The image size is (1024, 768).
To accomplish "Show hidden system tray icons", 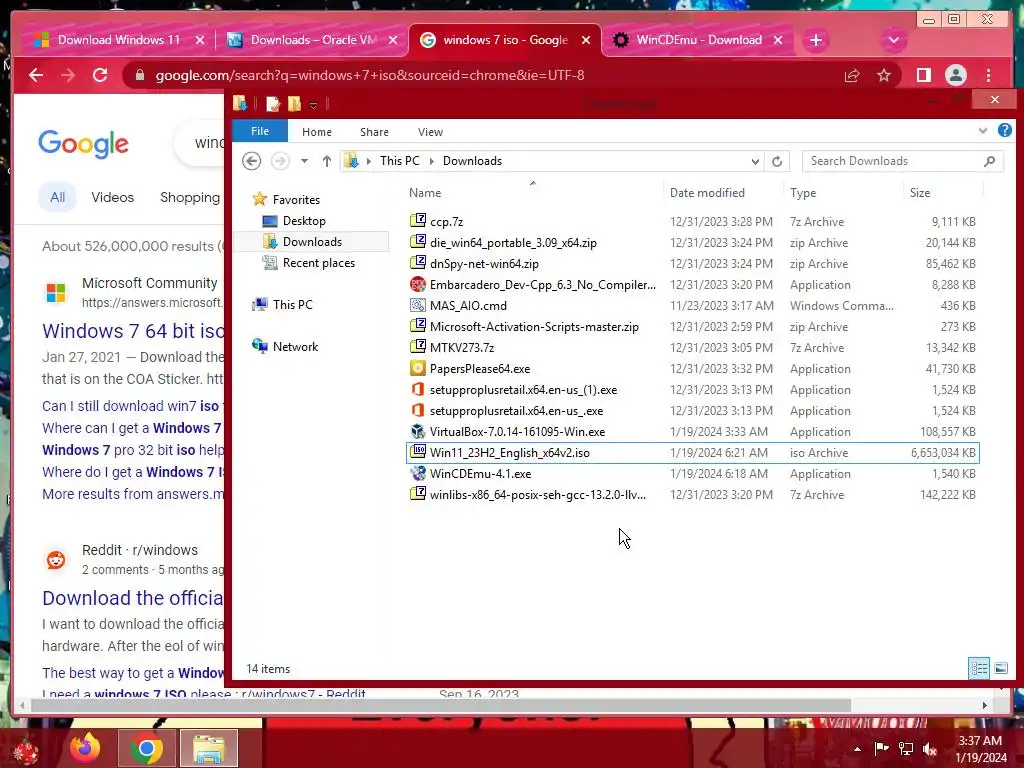I will 857,749.
